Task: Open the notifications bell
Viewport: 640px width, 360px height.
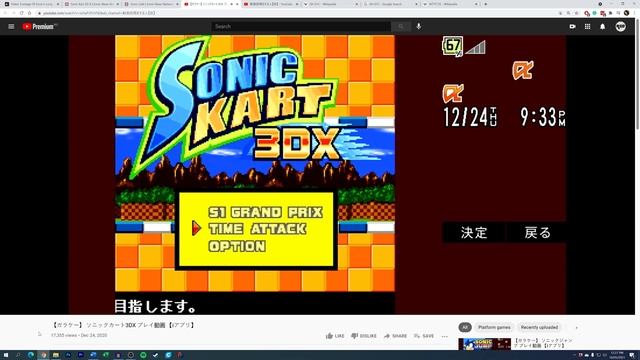Action: coord(602,27)
